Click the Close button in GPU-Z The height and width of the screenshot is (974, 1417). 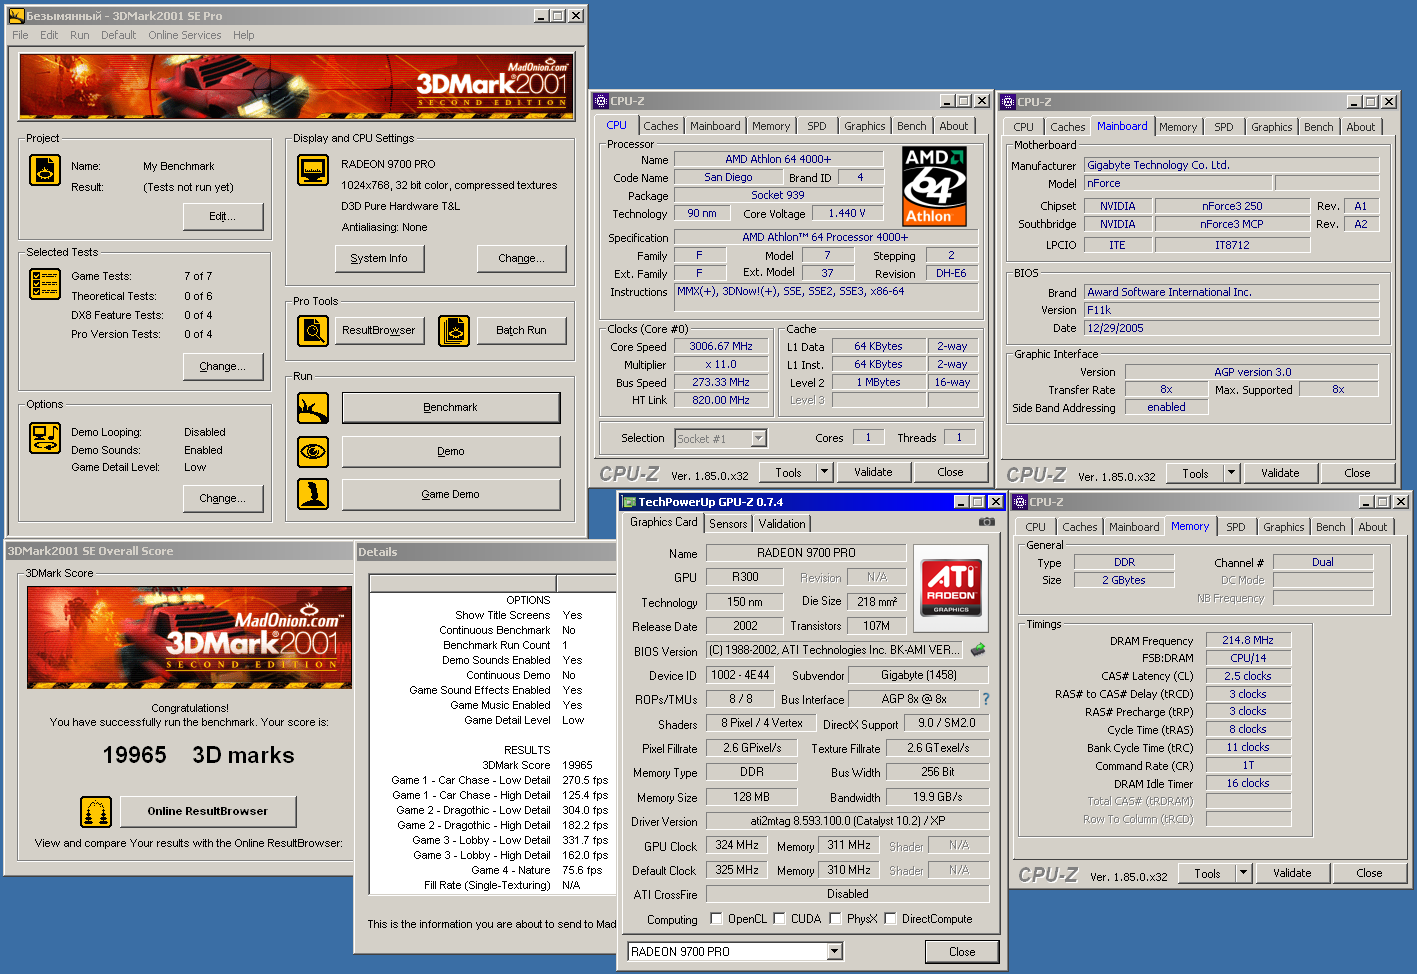point(962,952)
